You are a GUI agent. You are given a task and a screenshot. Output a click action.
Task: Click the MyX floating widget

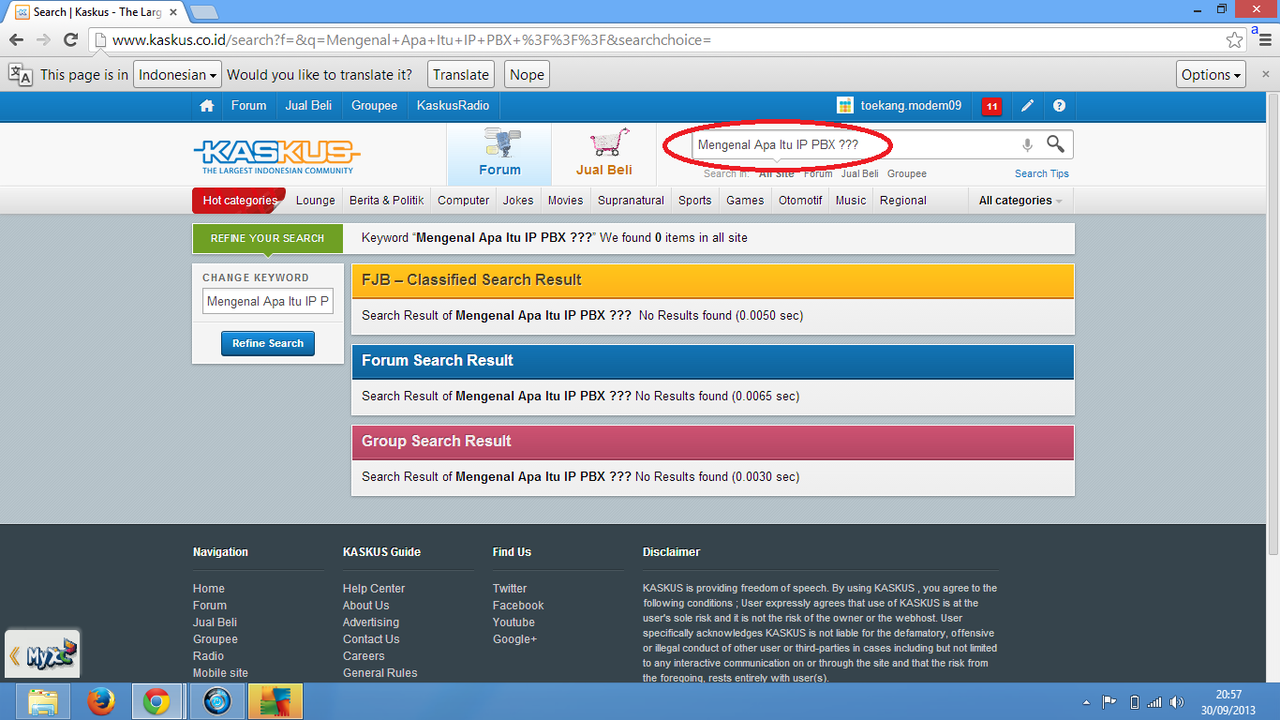point(42,656)
